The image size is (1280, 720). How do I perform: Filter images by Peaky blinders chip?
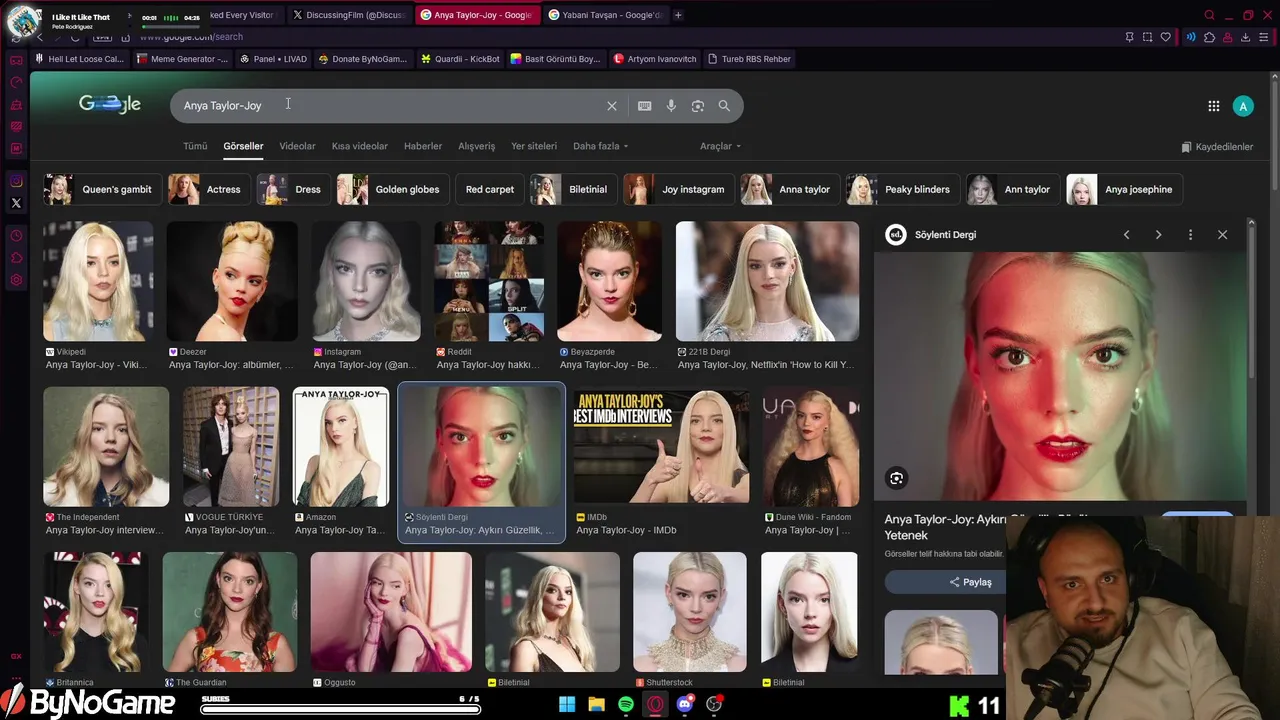pos(904,189)
